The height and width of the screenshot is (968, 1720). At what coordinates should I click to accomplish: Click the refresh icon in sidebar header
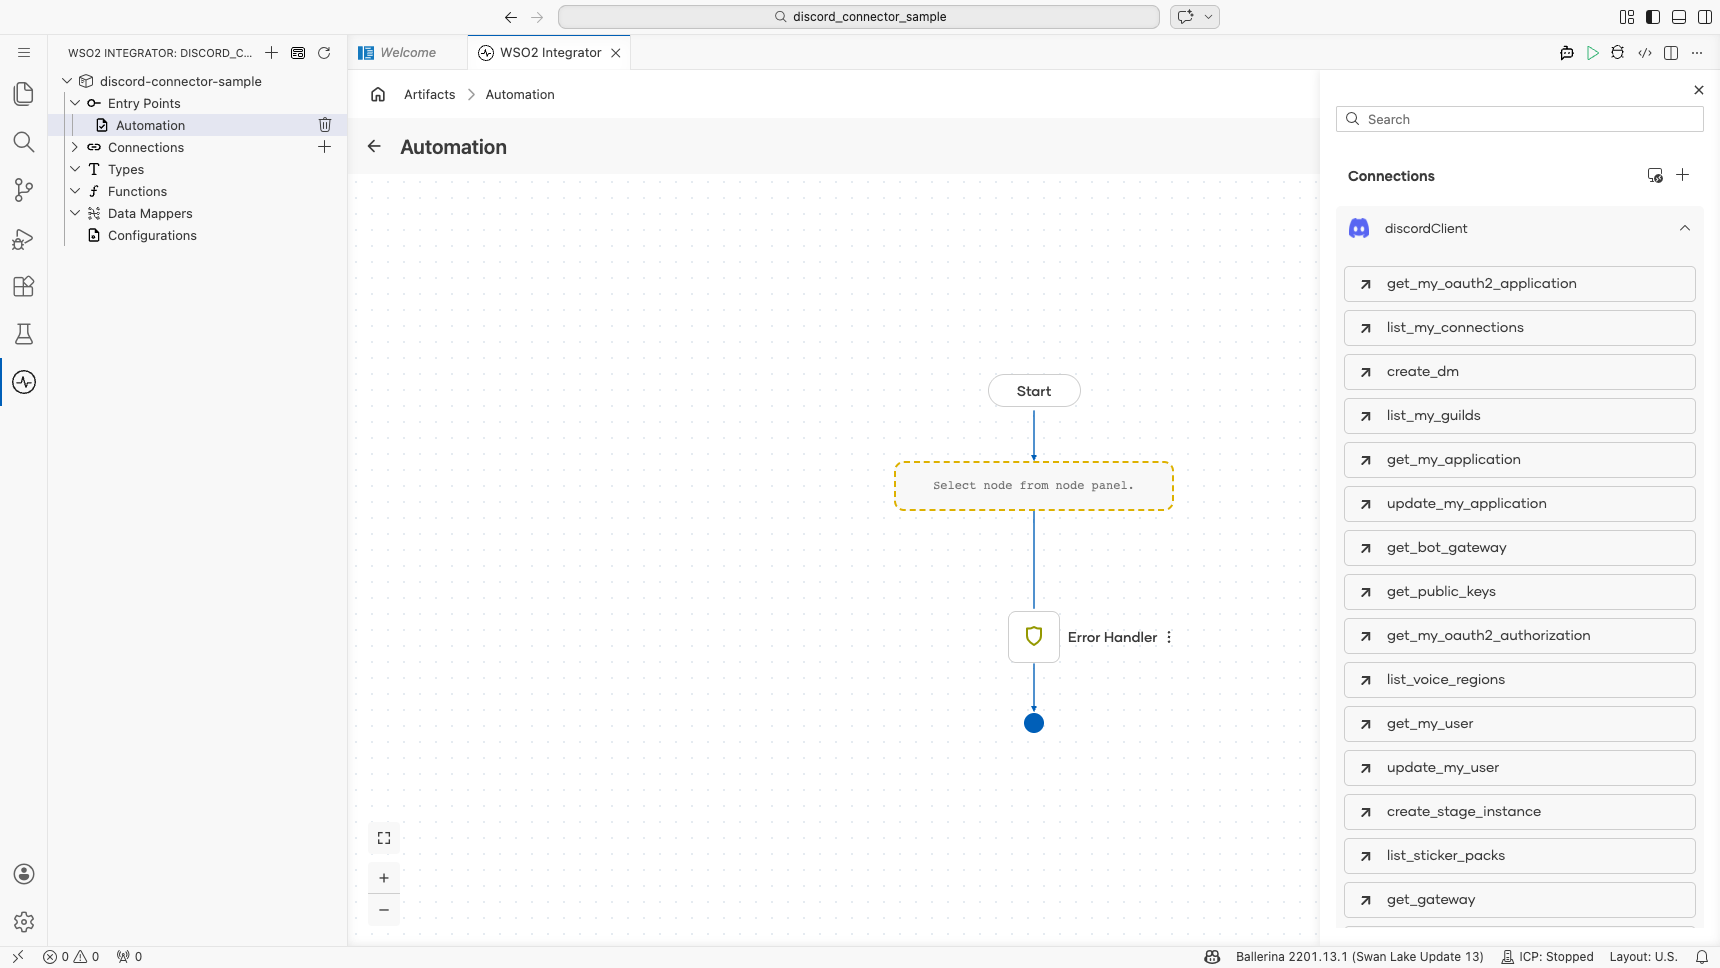click(324, 53)
